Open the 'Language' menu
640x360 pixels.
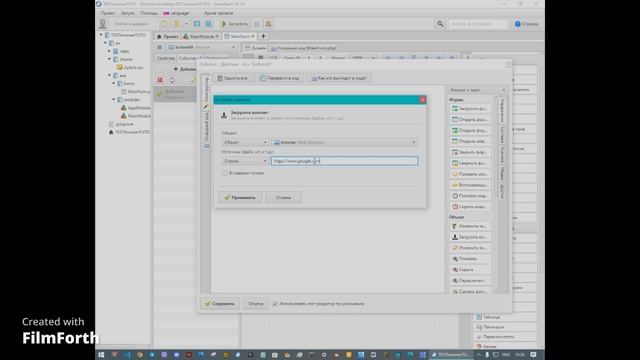tap(176, 13)
